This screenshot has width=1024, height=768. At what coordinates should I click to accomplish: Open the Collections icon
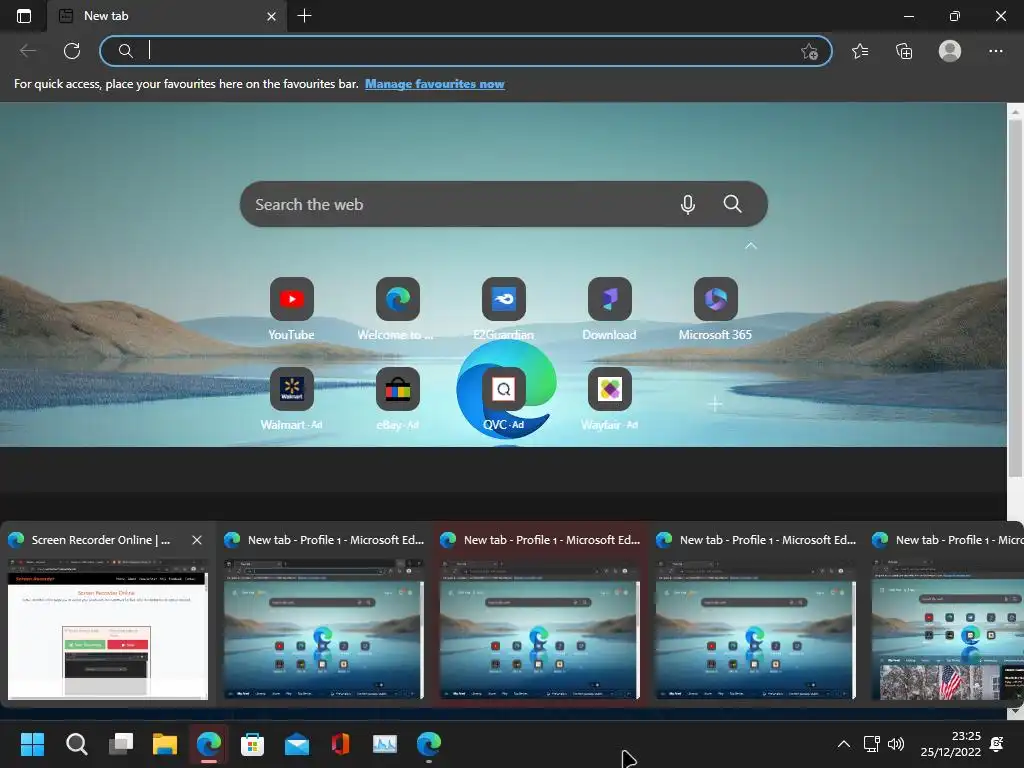click(904, 51)
